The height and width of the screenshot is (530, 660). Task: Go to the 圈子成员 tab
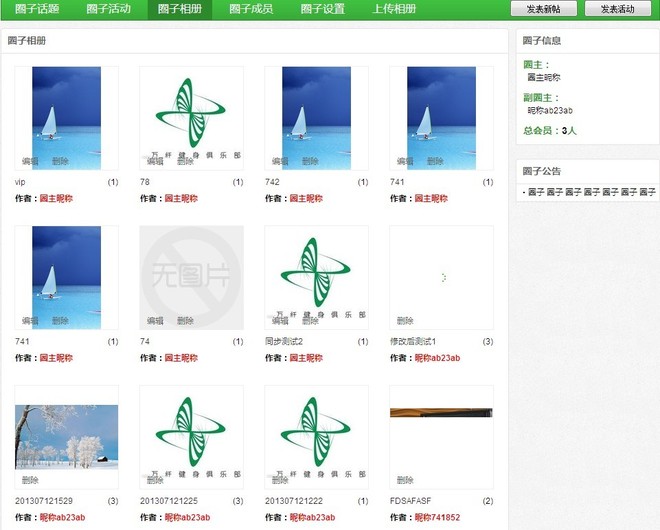[x=250, y=9]
